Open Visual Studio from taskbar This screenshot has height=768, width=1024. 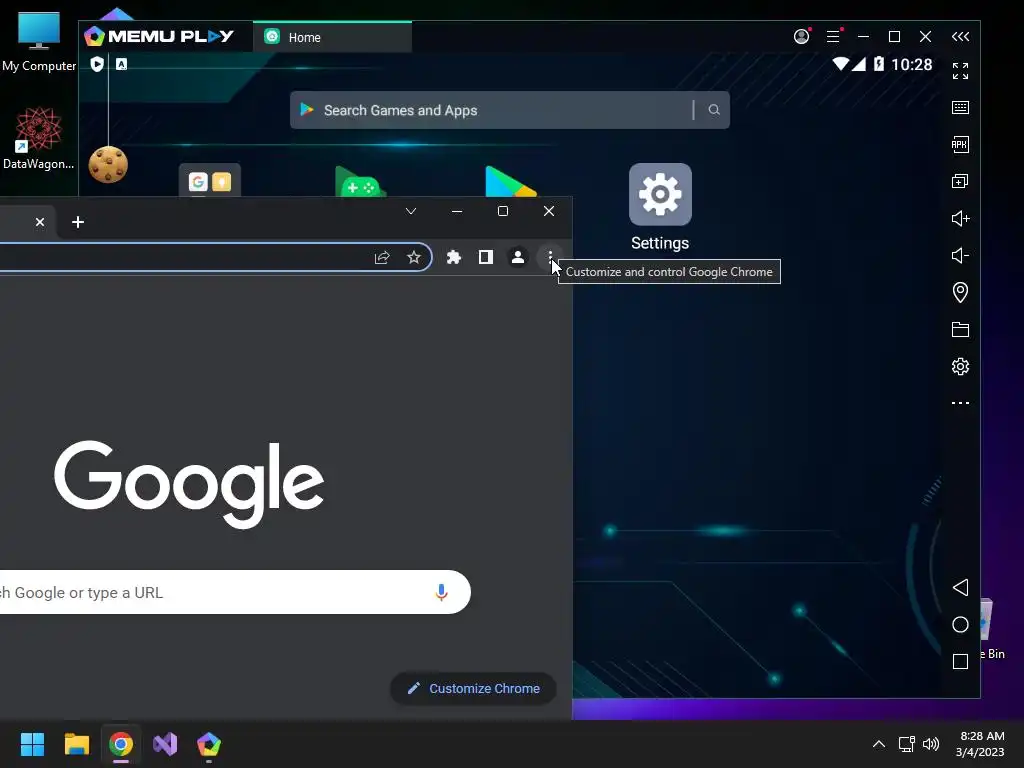165,744
